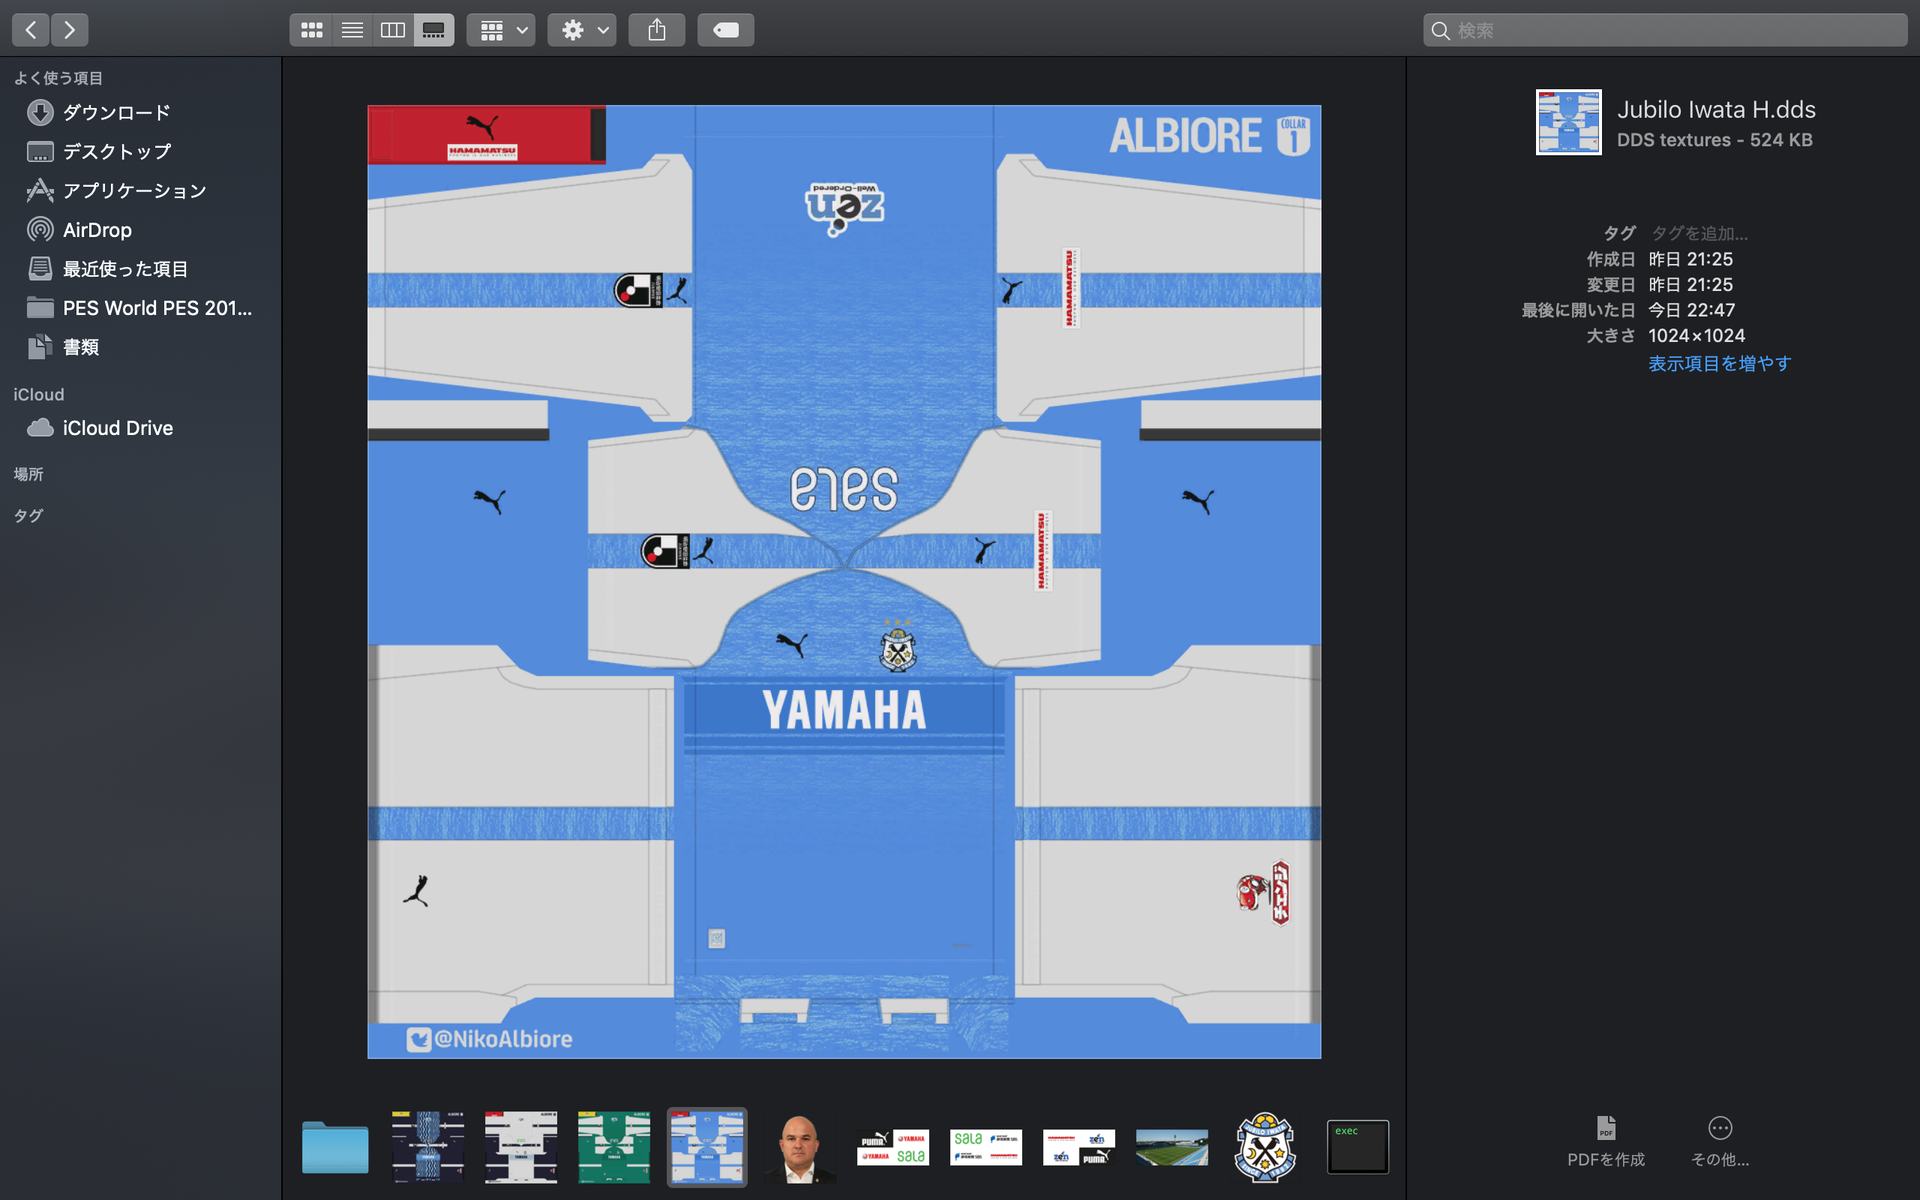The height and width of the screenshot is (1200, 1920).
Task: Click the Documents sidebar icon
Action: coord(40,347)
